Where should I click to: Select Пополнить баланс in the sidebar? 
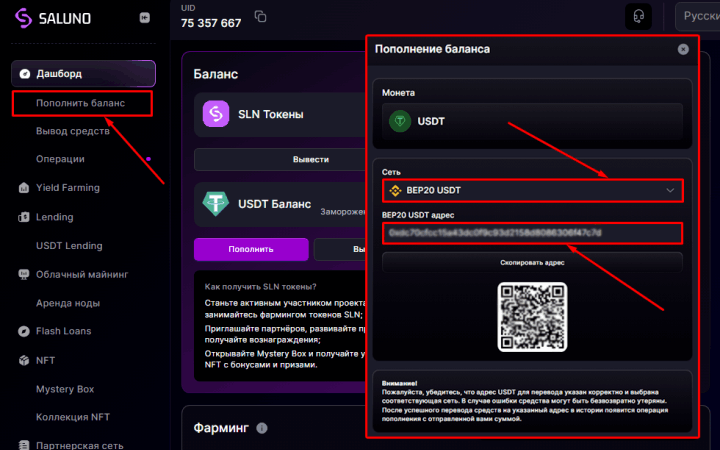click(x=81, y=103)
